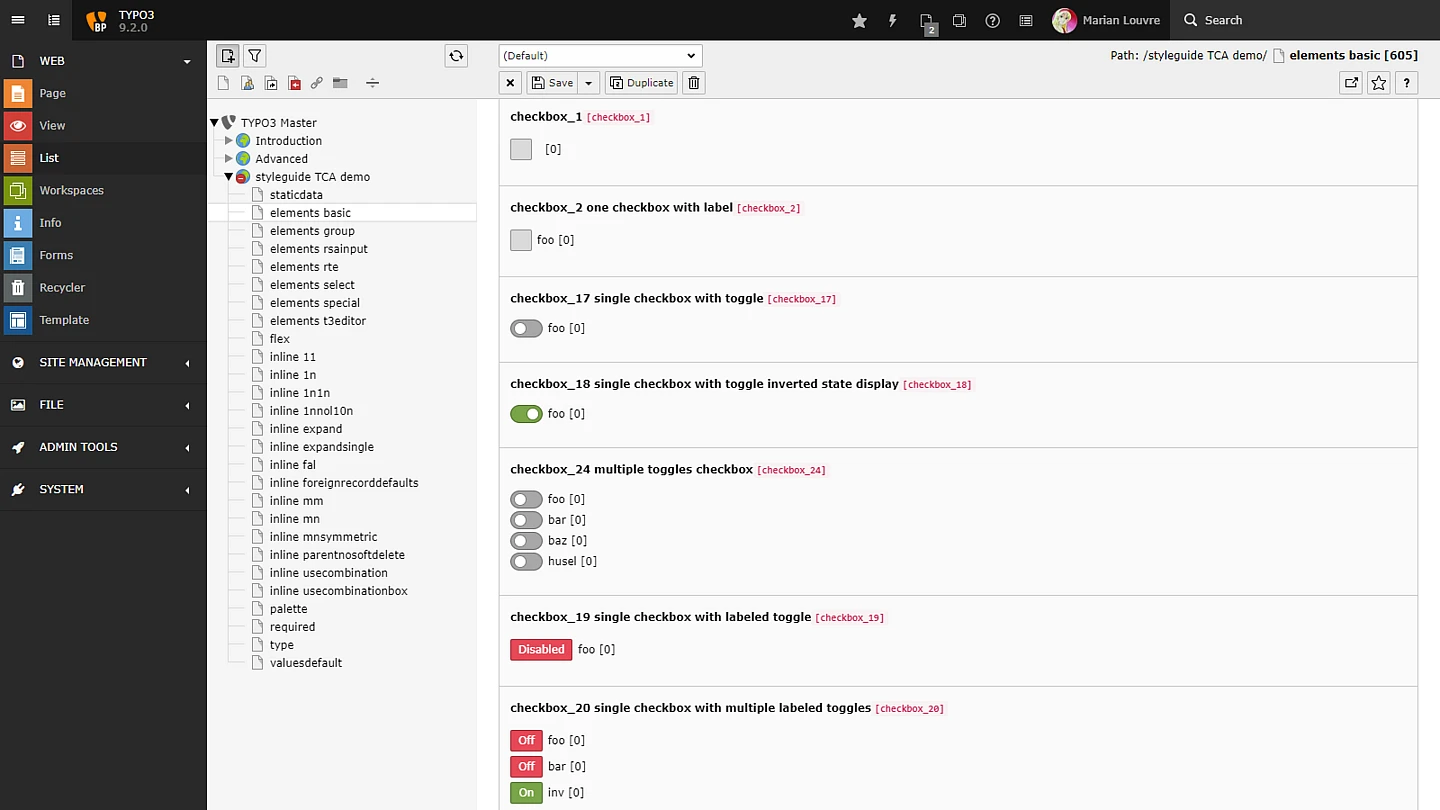Click the Duplicate button

point(641,83)
